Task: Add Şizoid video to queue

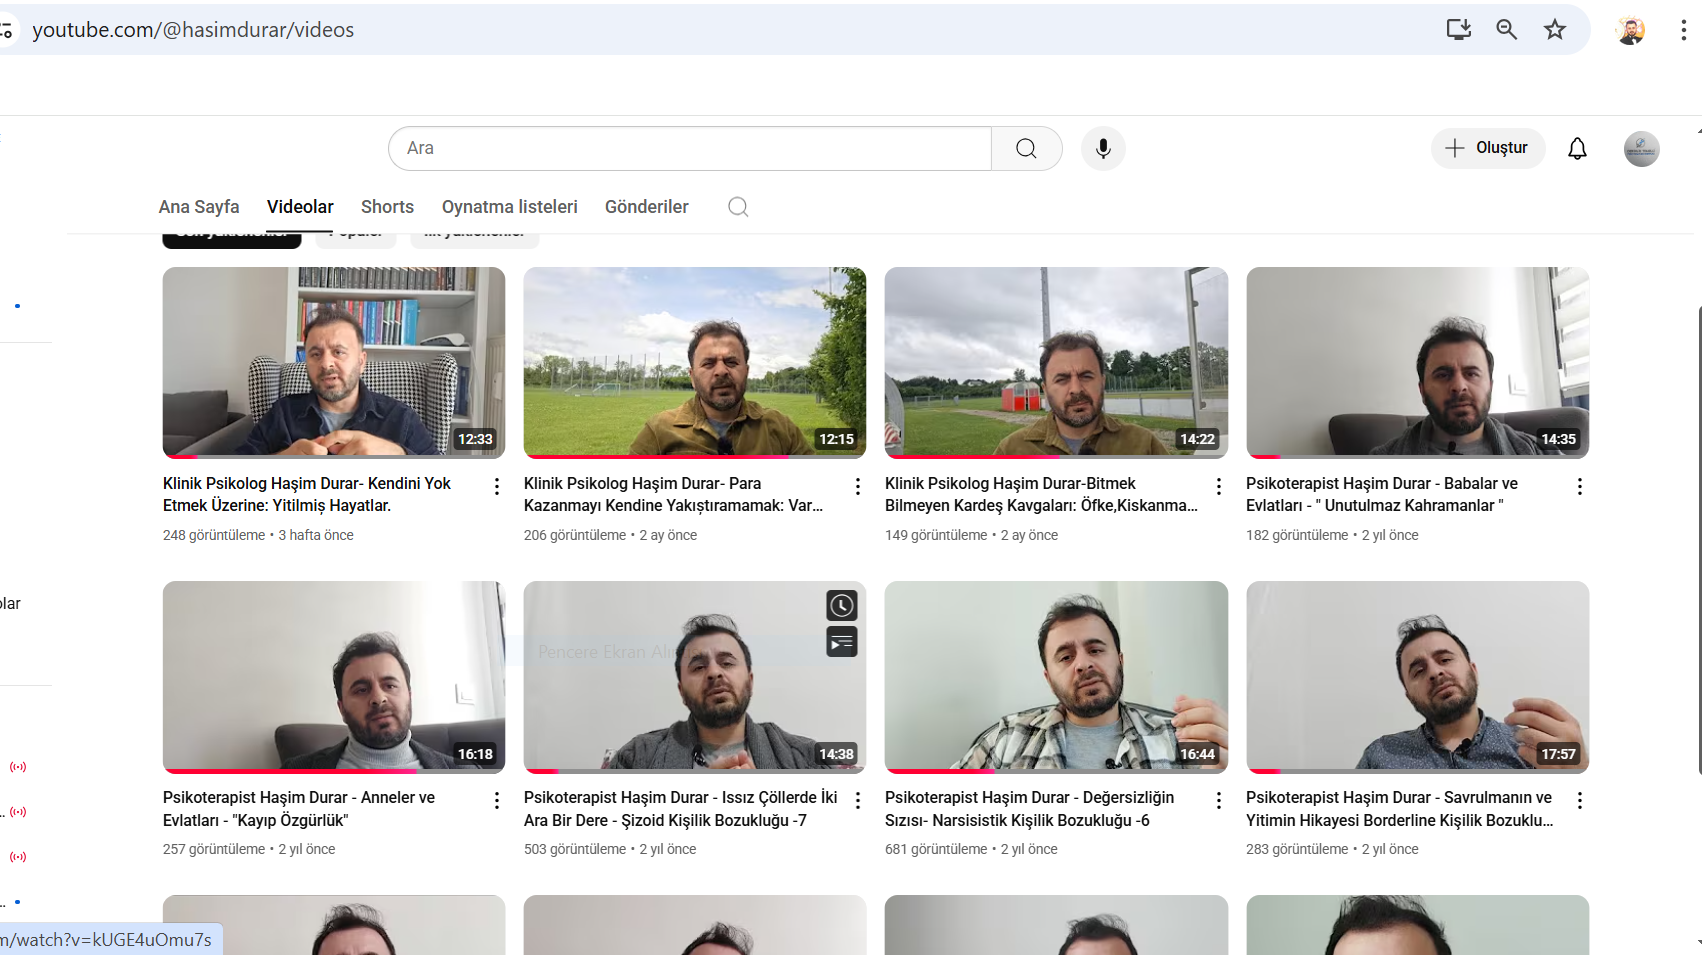Action: point(842,642)
